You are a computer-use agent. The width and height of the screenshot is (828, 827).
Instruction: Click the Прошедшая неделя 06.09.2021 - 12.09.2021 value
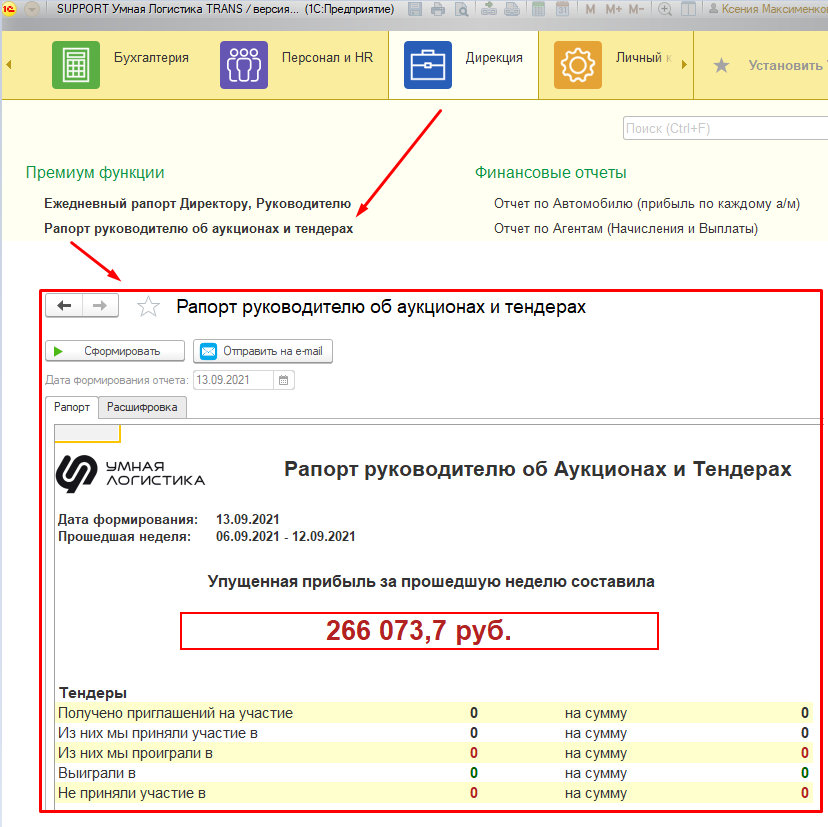pos(286,537)
